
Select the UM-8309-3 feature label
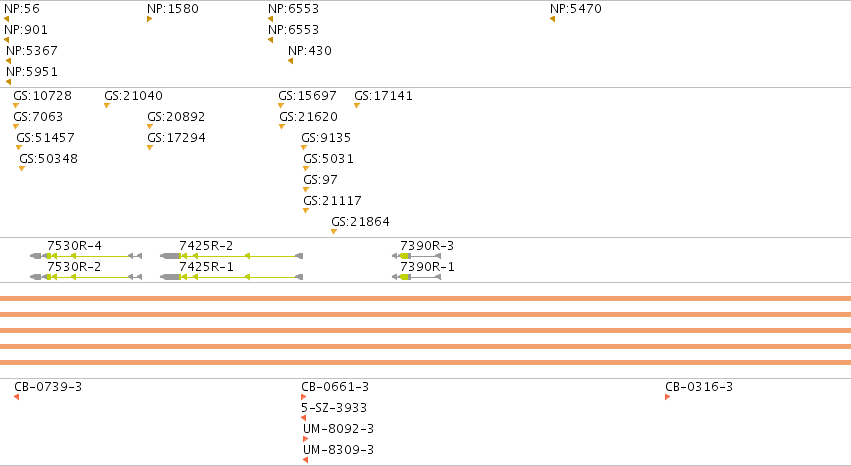pos(339,450)
